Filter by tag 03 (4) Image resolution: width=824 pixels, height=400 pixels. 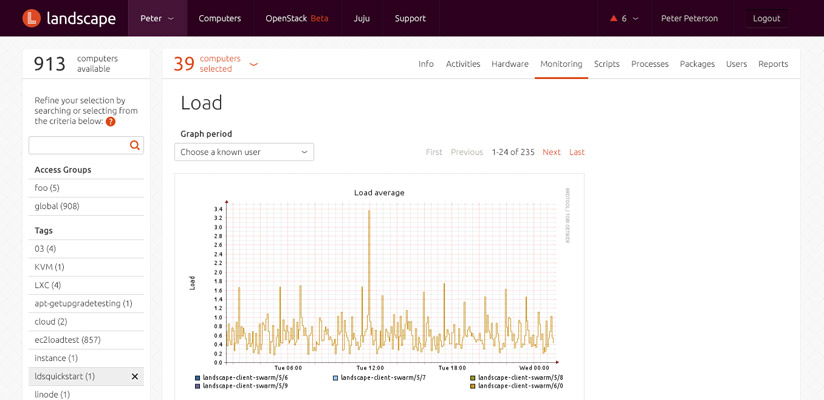(86, 249)
